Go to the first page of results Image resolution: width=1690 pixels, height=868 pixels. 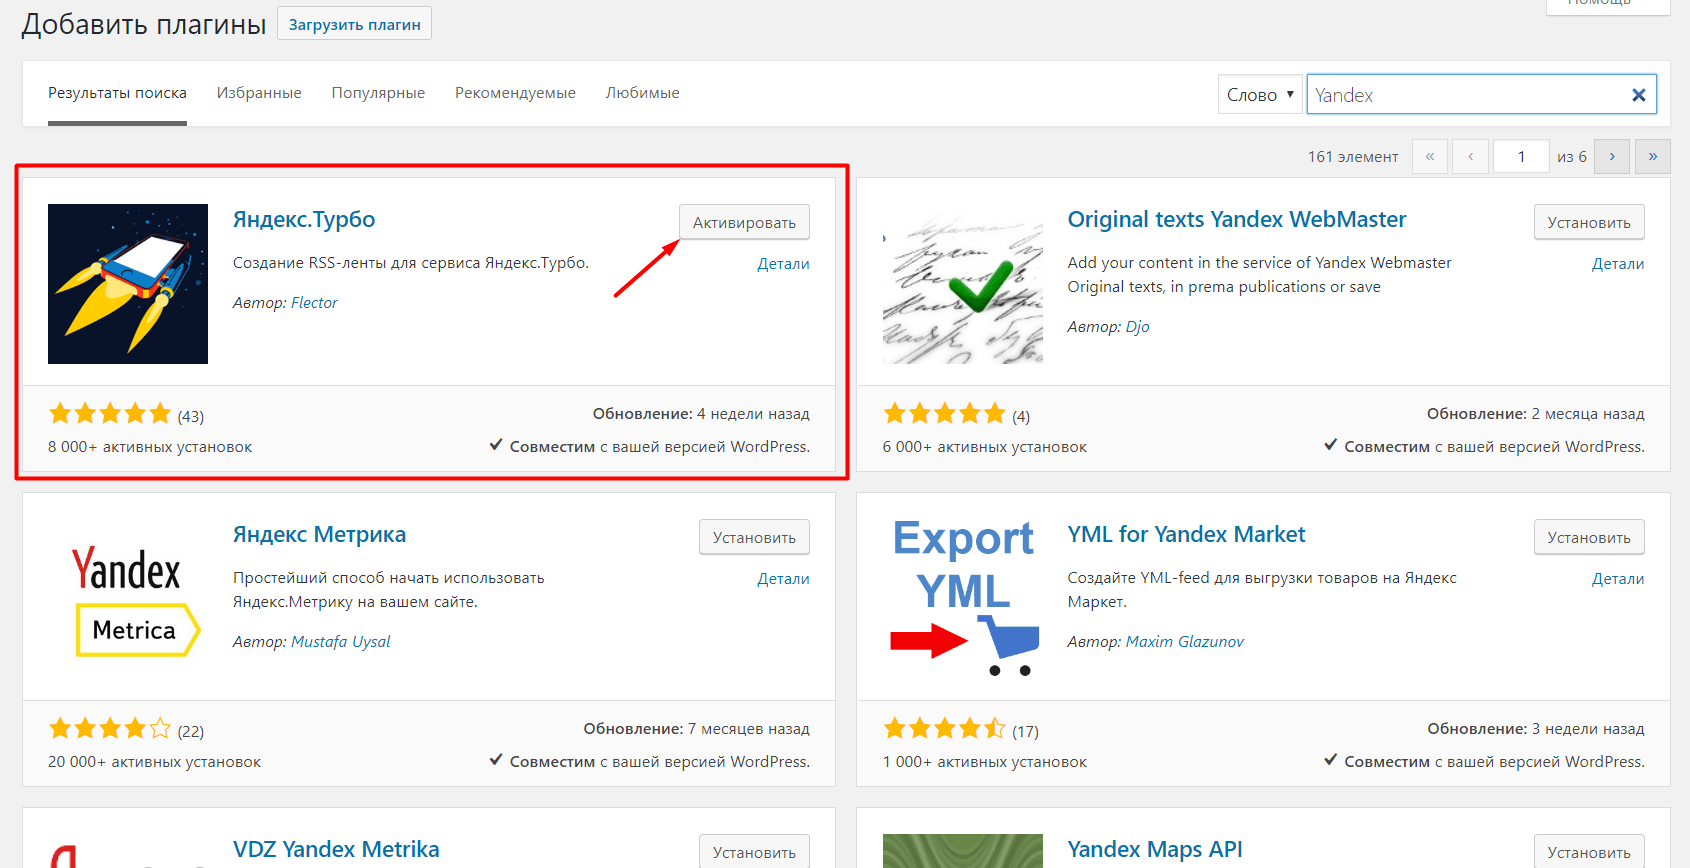point(1430,156)
